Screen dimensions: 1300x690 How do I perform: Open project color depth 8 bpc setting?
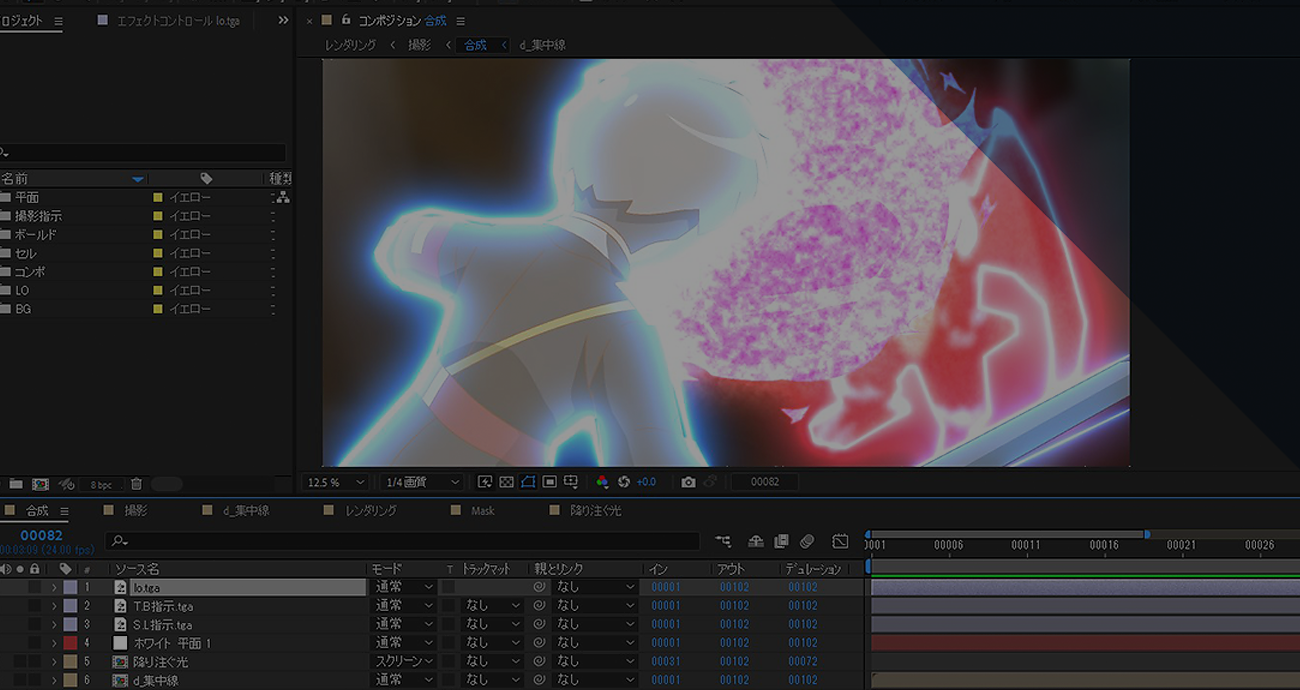(101, 484)
